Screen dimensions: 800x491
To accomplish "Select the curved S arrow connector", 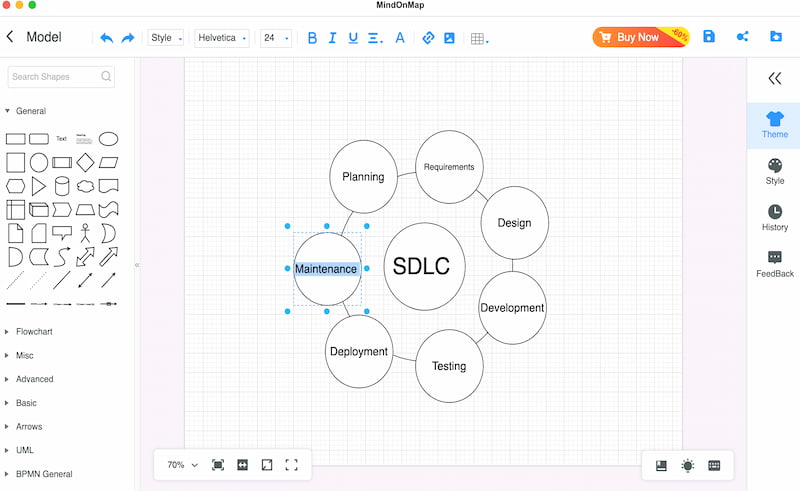I will pos(62,257).
